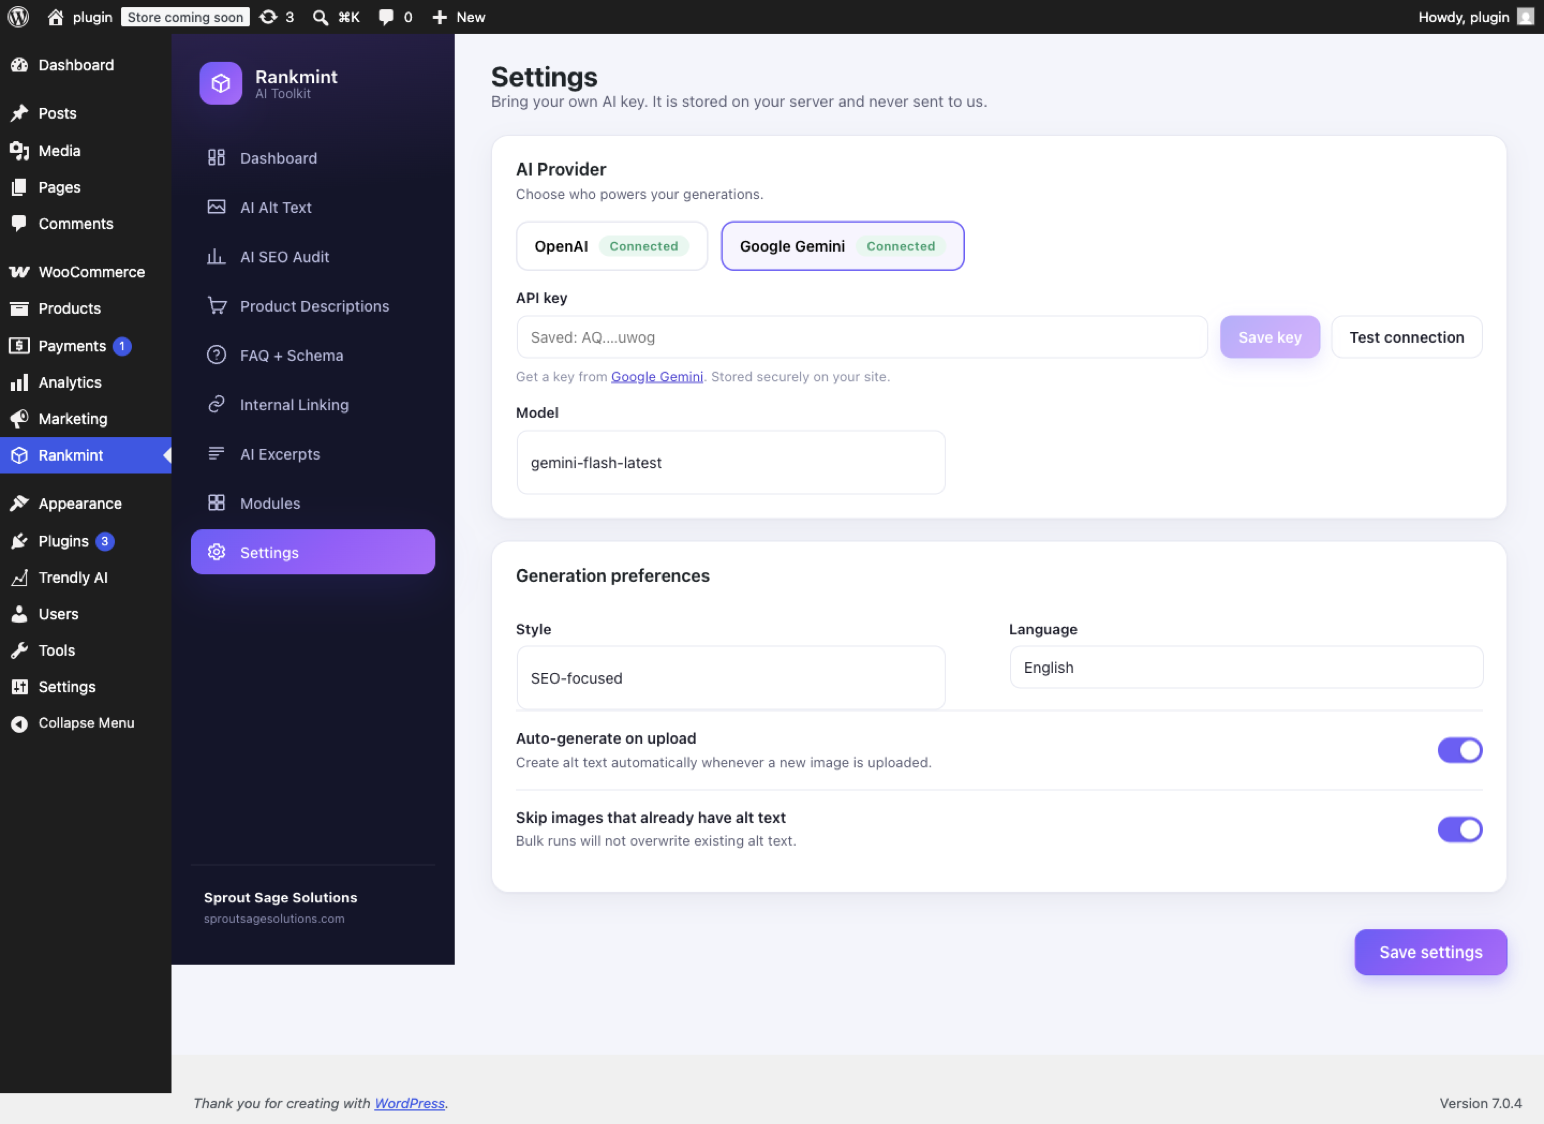Screen dimensions: 1544x1124
Task: Click sproutsagesolutions.com text
Action: pyautogui.click(x=274, y=919)
